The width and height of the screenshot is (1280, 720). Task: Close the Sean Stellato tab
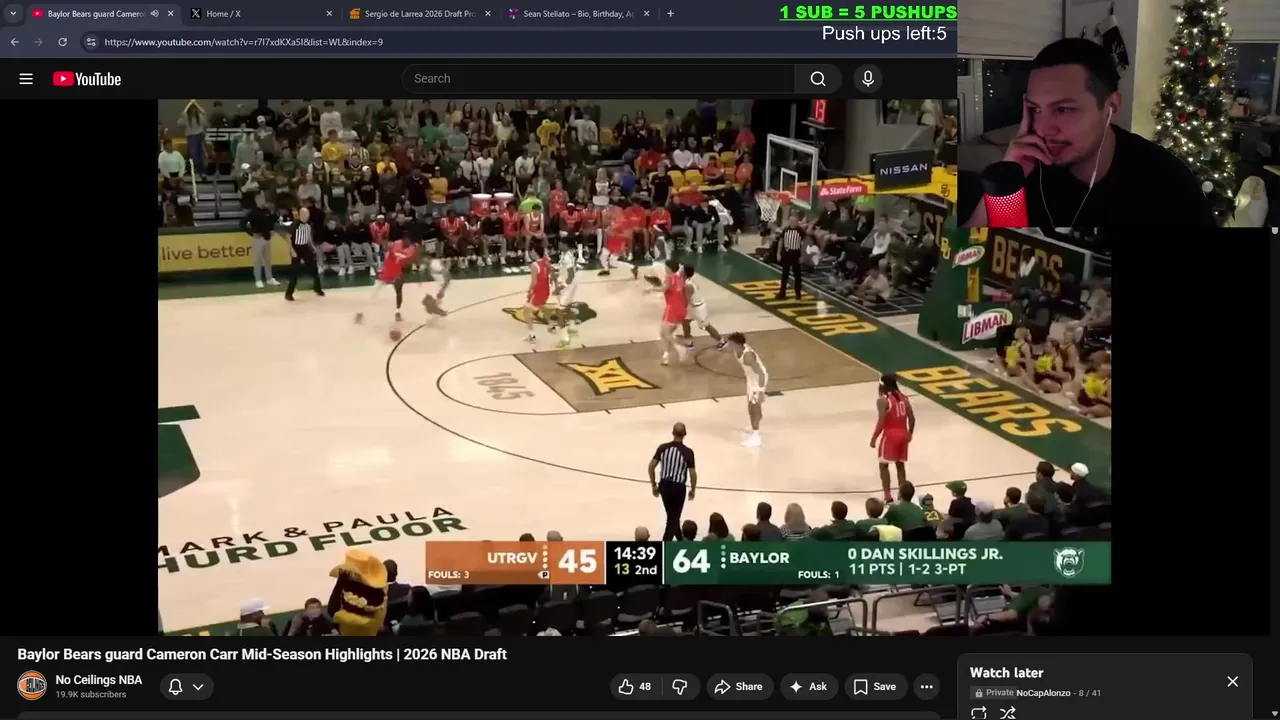pos(647,14)
